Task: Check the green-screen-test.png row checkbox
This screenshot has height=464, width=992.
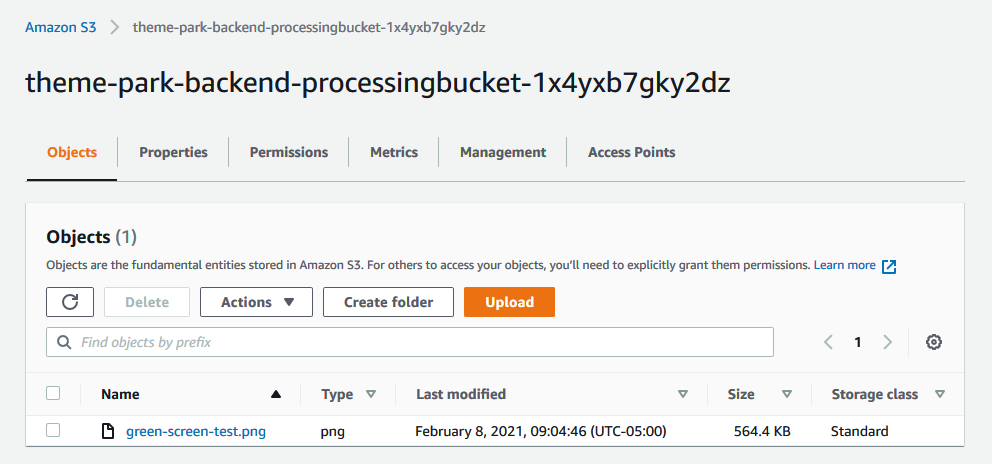Action: [53, 431]
